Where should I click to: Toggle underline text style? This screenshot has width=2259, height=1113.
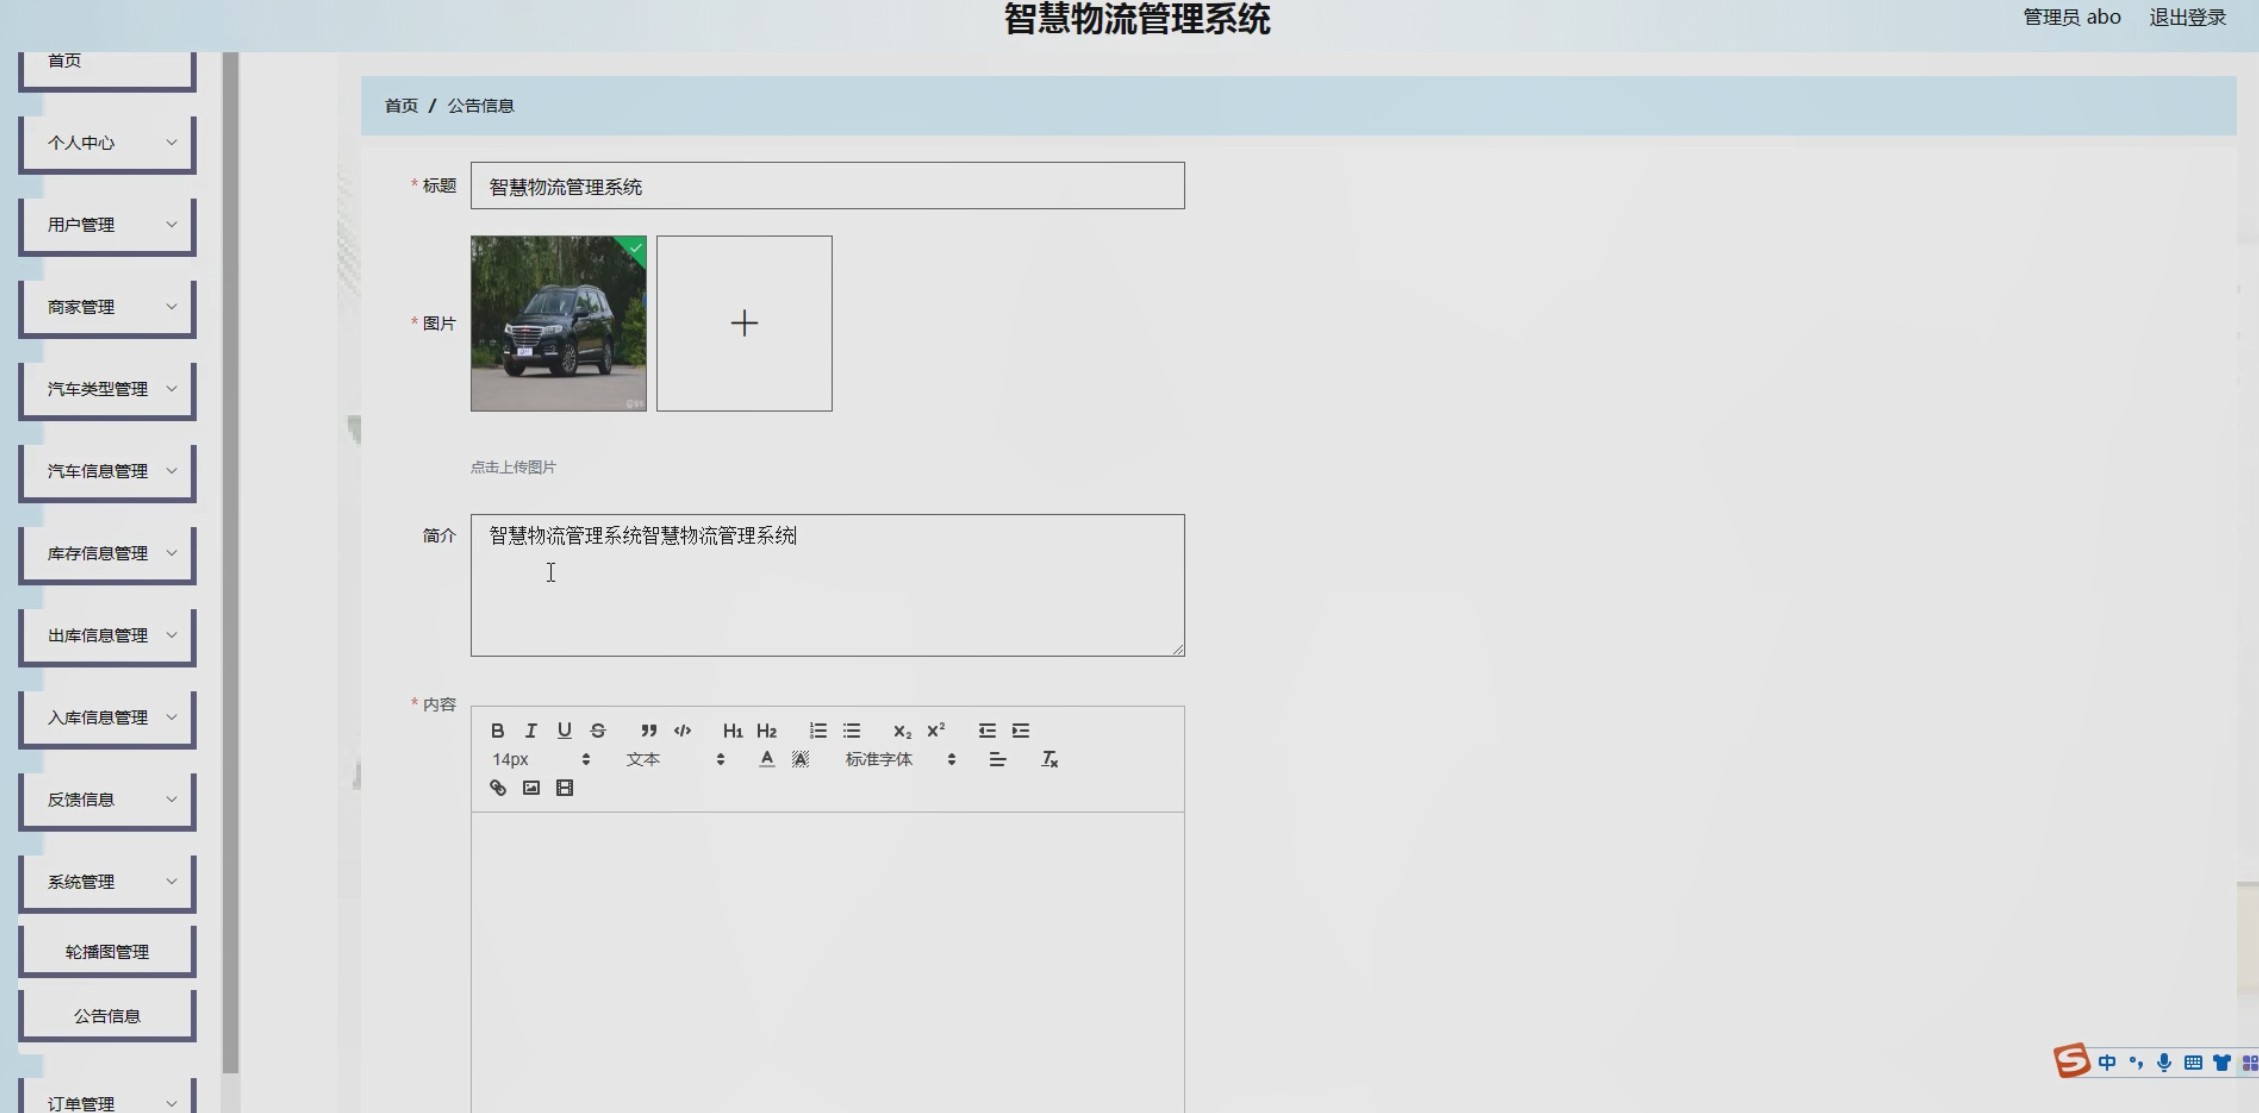[x=564, y=731]
